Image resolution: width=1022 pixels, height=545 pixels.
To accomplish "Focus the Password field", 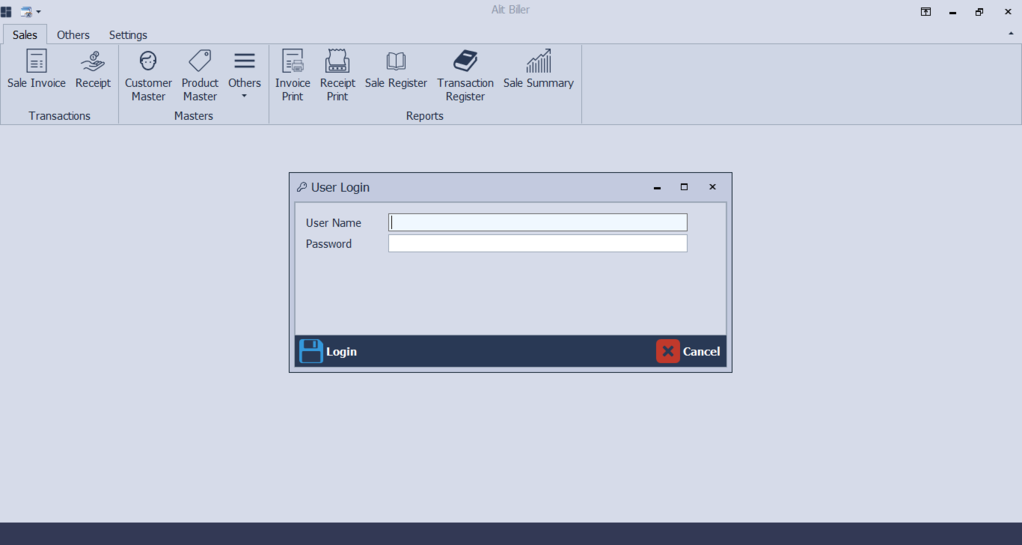I will 538,243.
